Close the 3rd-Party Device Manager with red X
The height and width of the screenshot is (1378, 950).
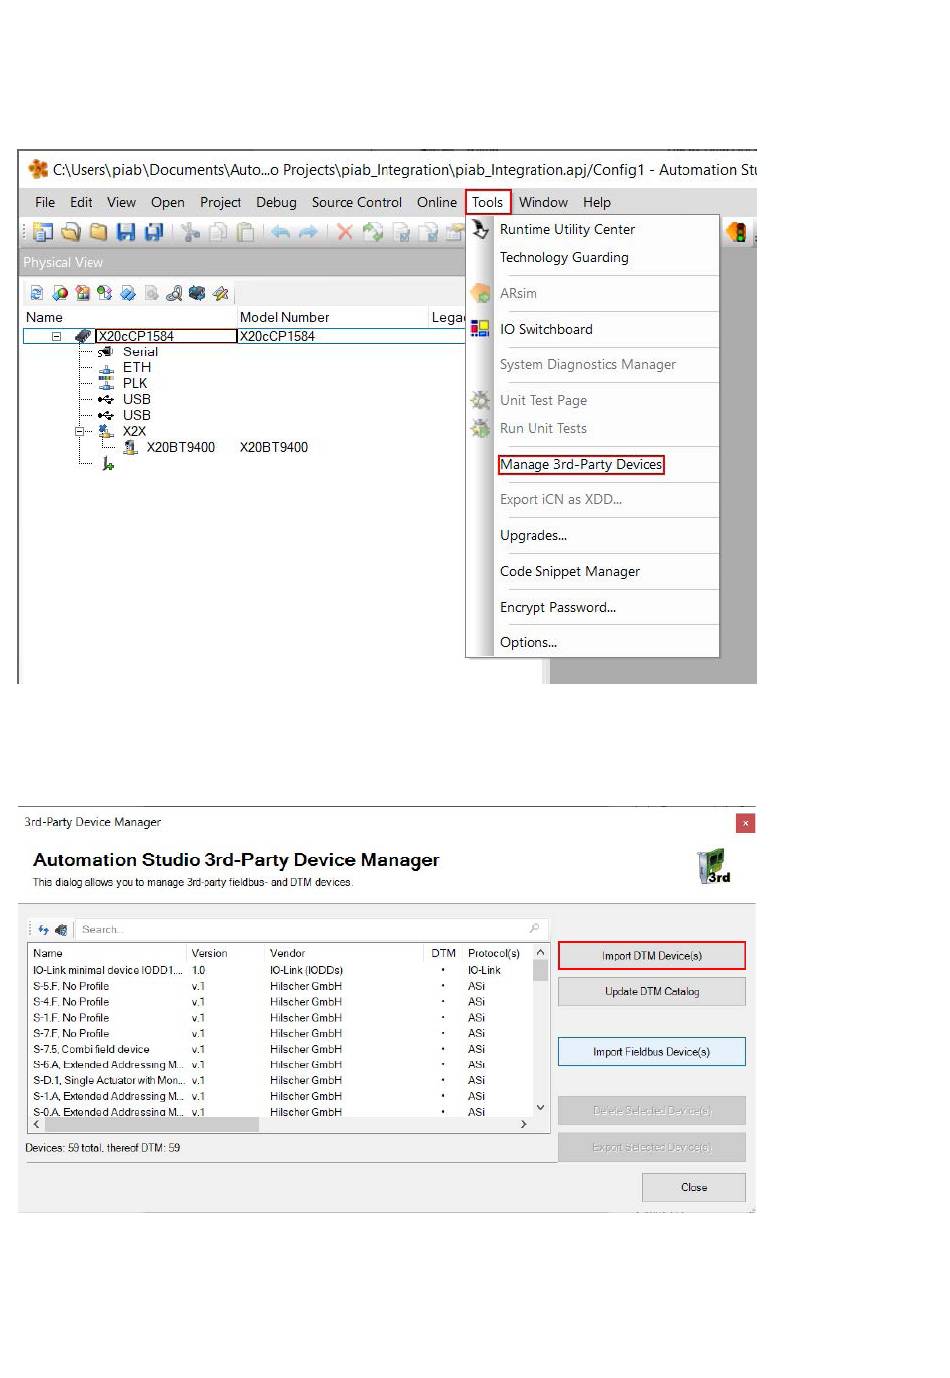coord(745,823)
